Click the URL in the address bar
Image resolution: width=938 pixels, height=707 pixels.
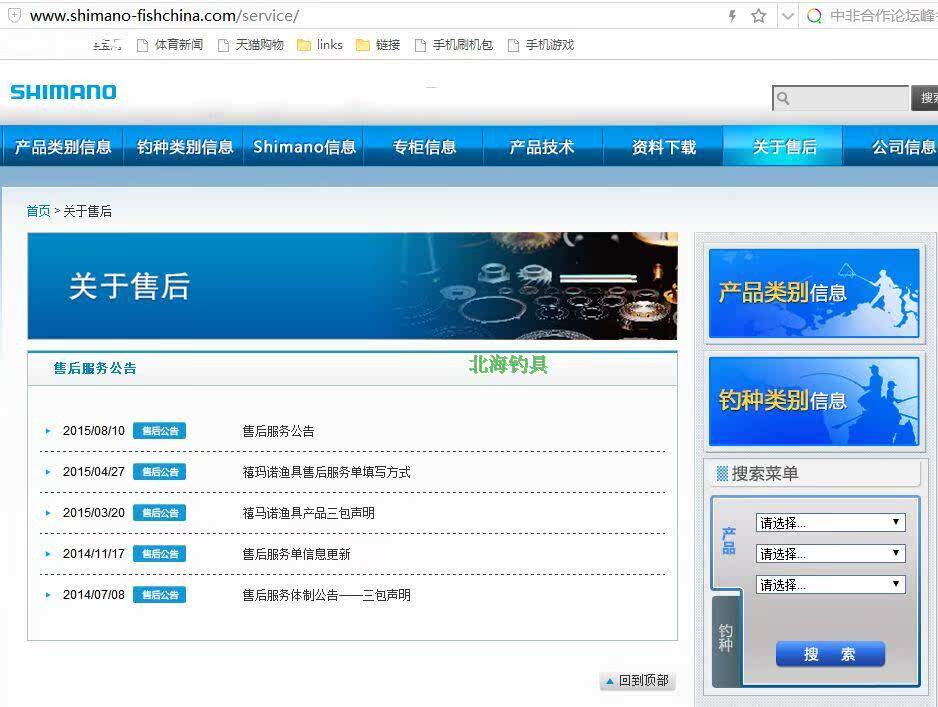(x=164, y=16)
